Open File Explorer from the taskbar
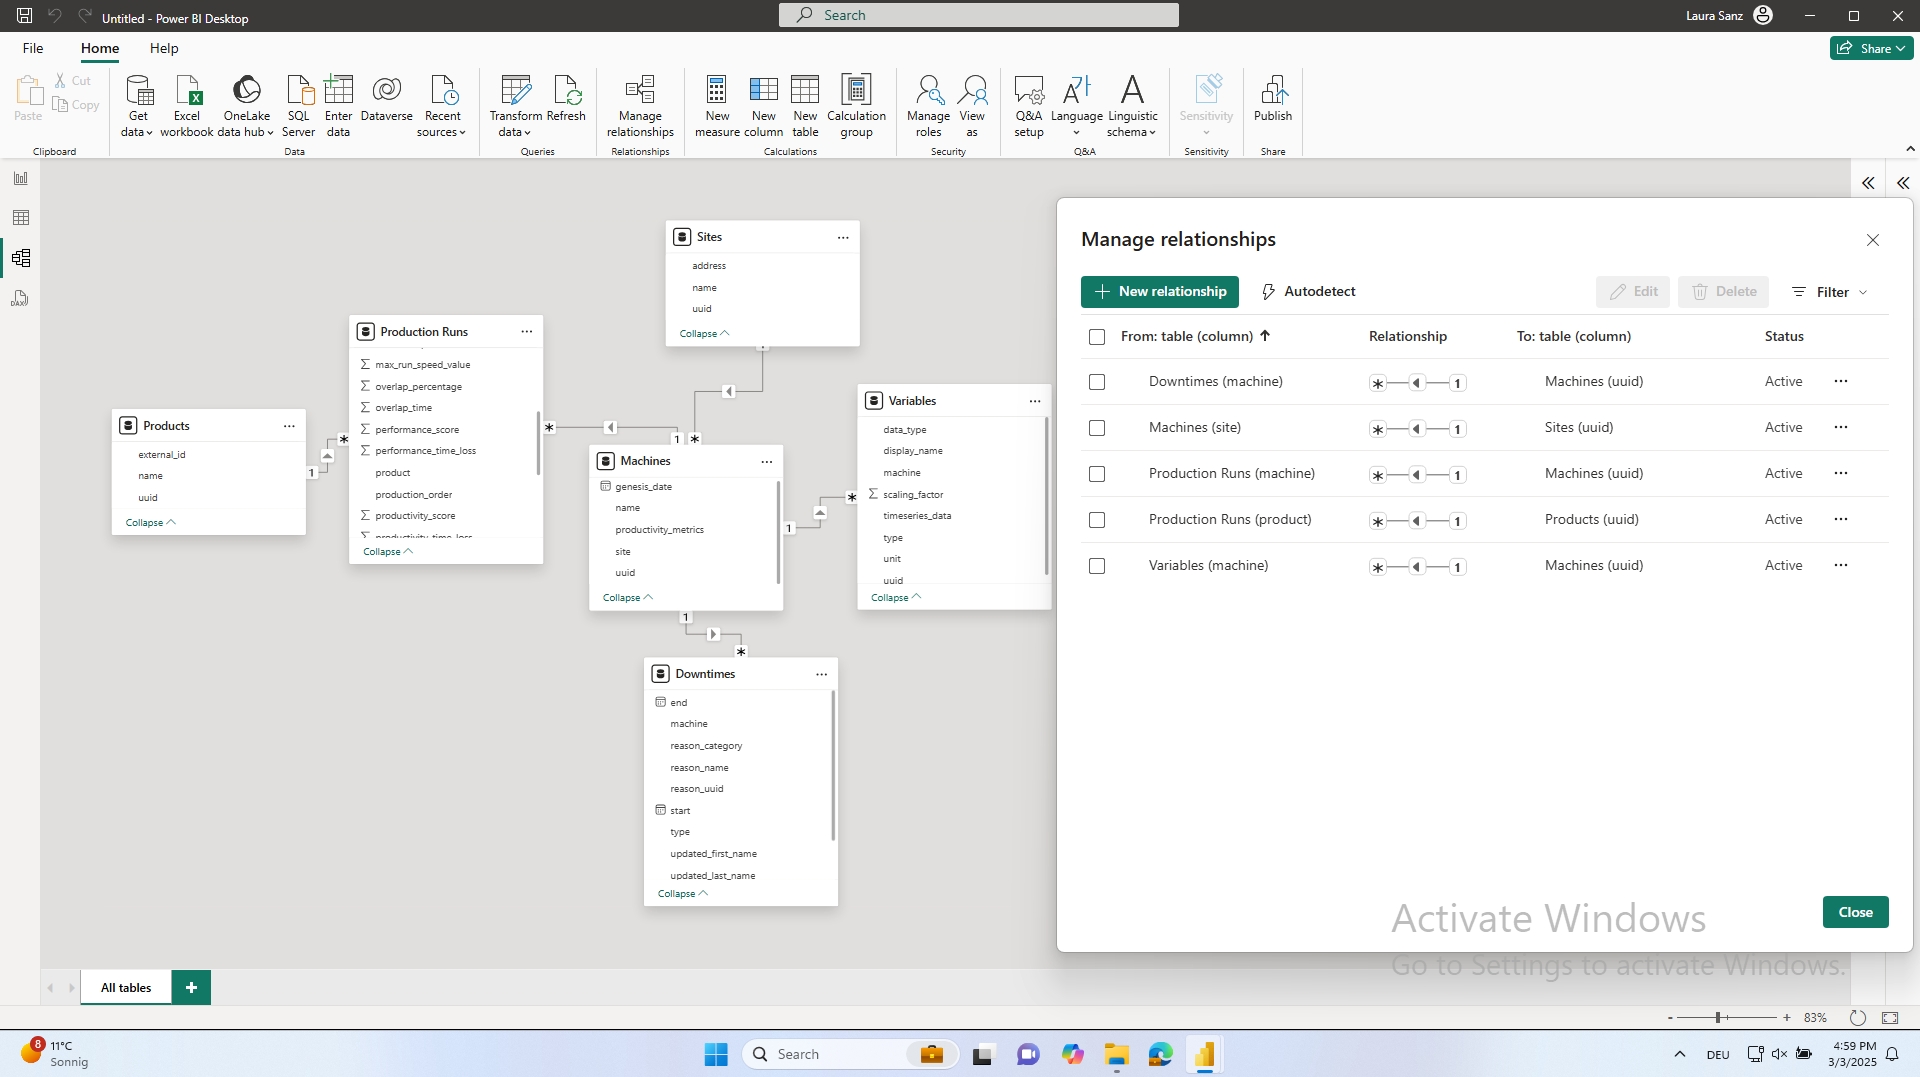1920x1077 pixels. click(1116, 1054)
